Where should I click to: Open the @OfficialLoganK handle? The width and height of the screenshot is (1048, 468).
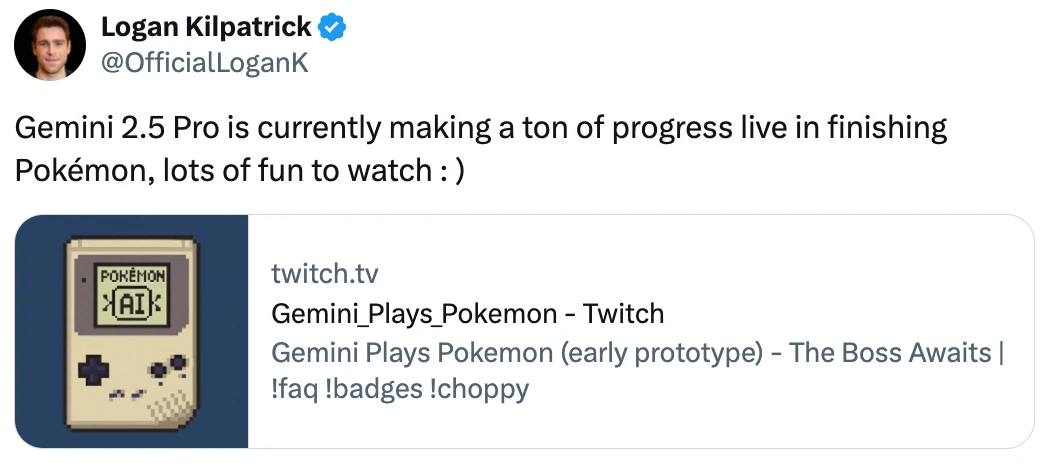(204, 63)
